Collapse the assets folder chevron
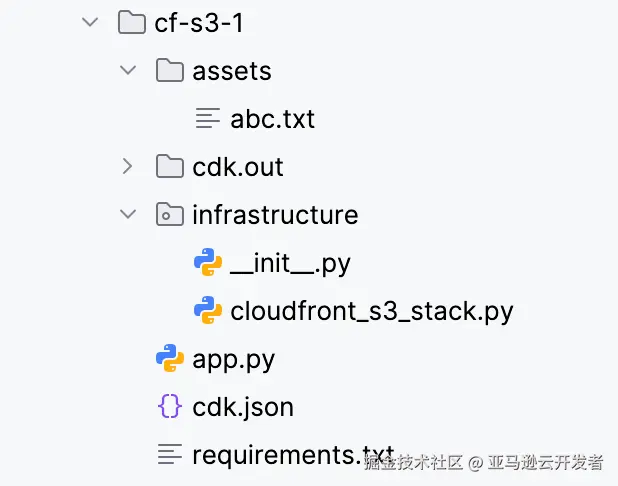This screenshot has height=486, width=618. pos(127,71)
